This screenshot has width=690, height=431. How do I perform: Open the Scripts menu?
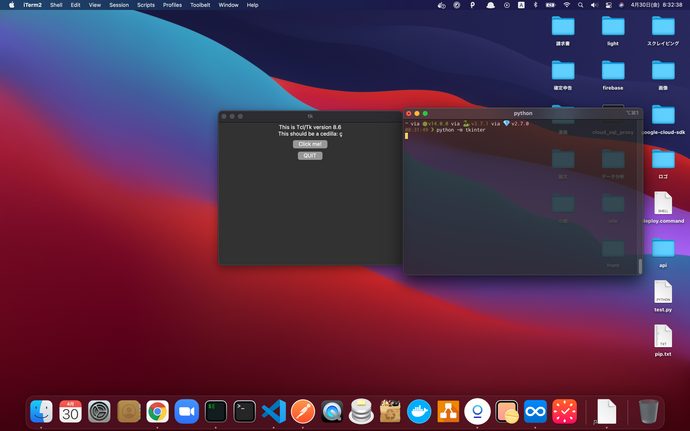[146, 5]
